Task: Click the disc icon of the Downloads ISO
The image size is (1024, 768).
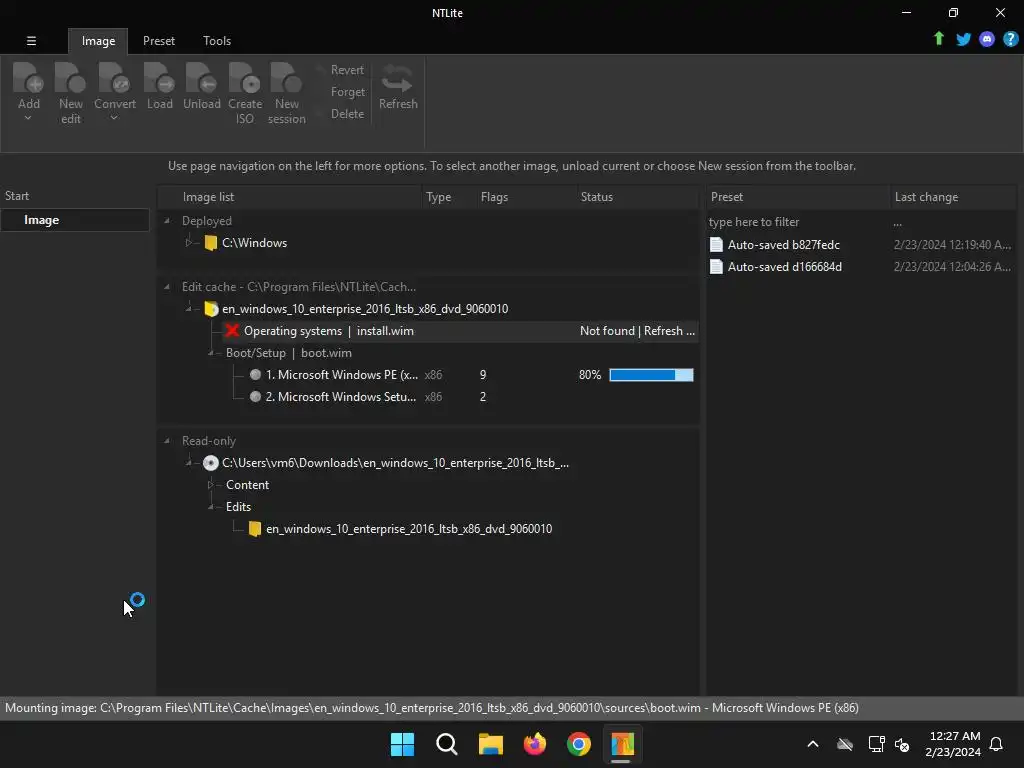Action: coord(210,463)
